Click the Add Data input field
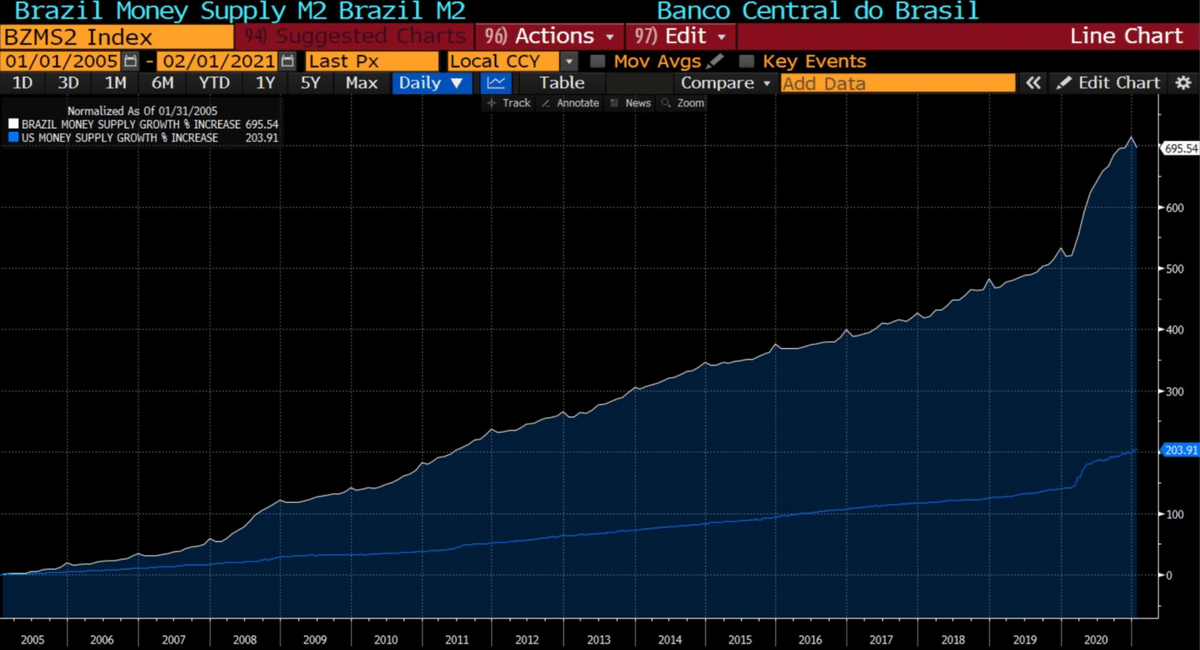The width and height of the screenshot is (1200, 650). point(897,83)
